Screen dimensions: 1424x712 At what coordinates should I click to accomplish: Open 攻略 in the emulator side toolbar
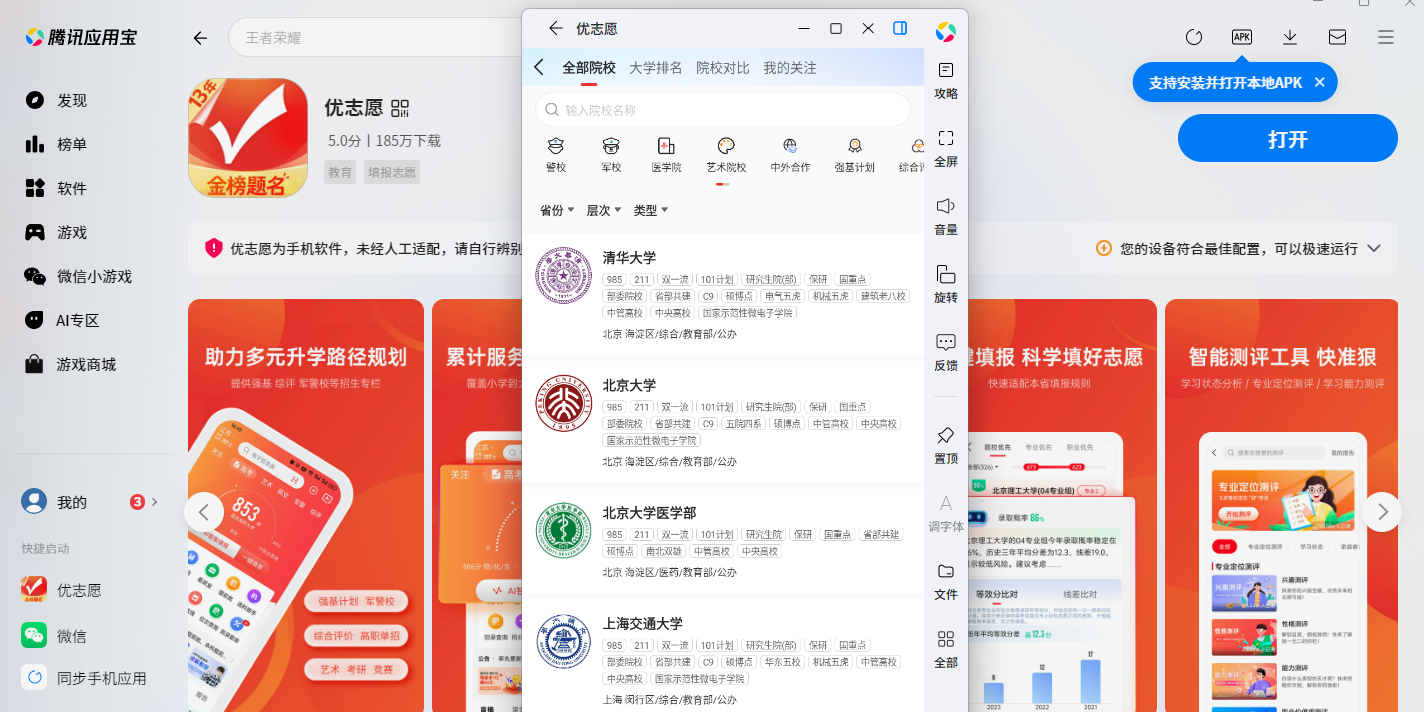coord(945,80)
